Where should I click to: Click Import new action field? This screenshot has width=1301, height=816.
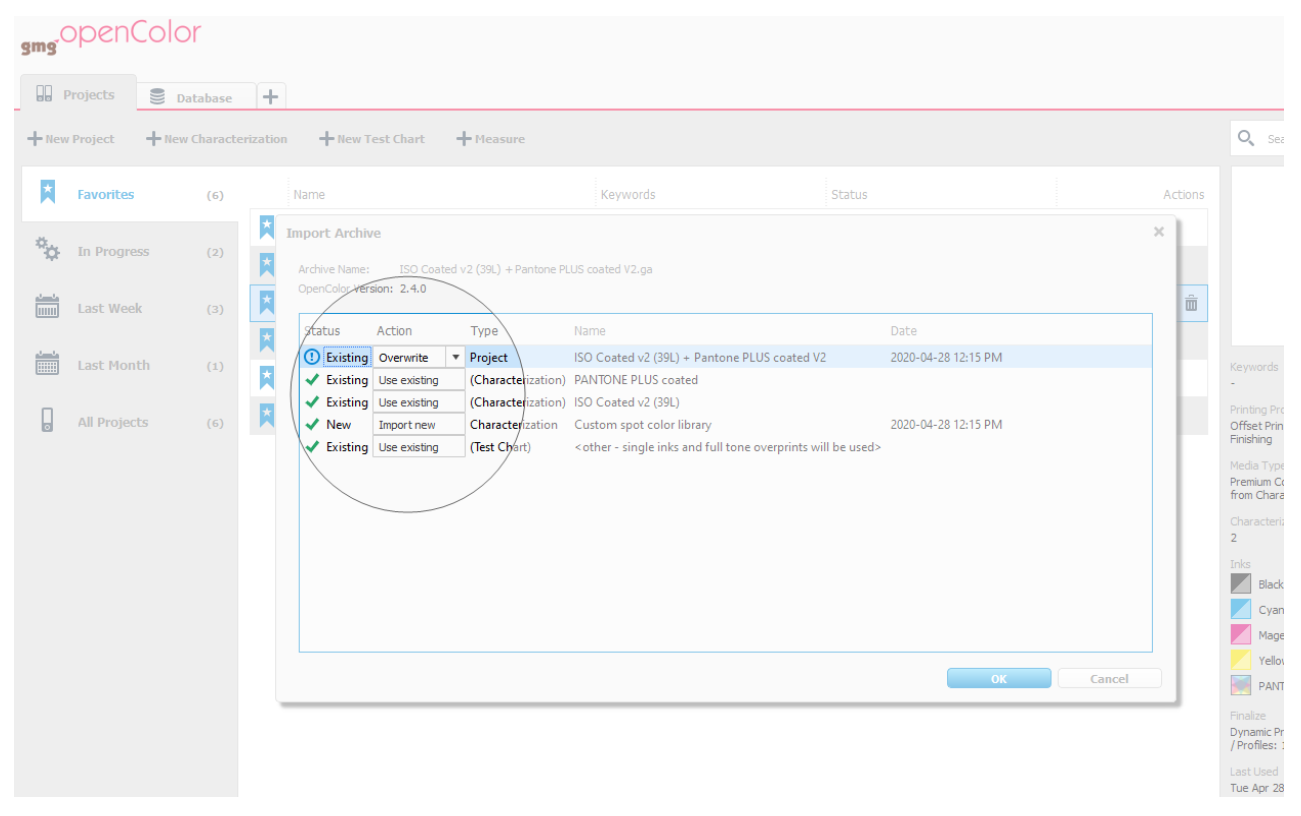(x=419, y=425)
